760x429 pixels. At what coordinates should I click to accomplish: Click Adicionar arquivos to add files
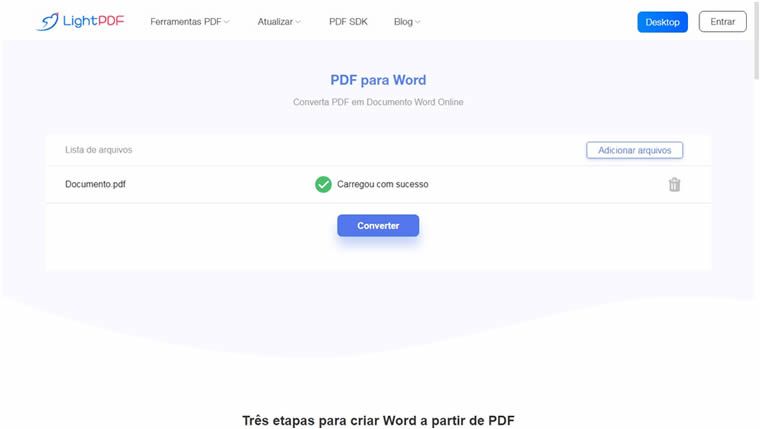coord(634,150)
